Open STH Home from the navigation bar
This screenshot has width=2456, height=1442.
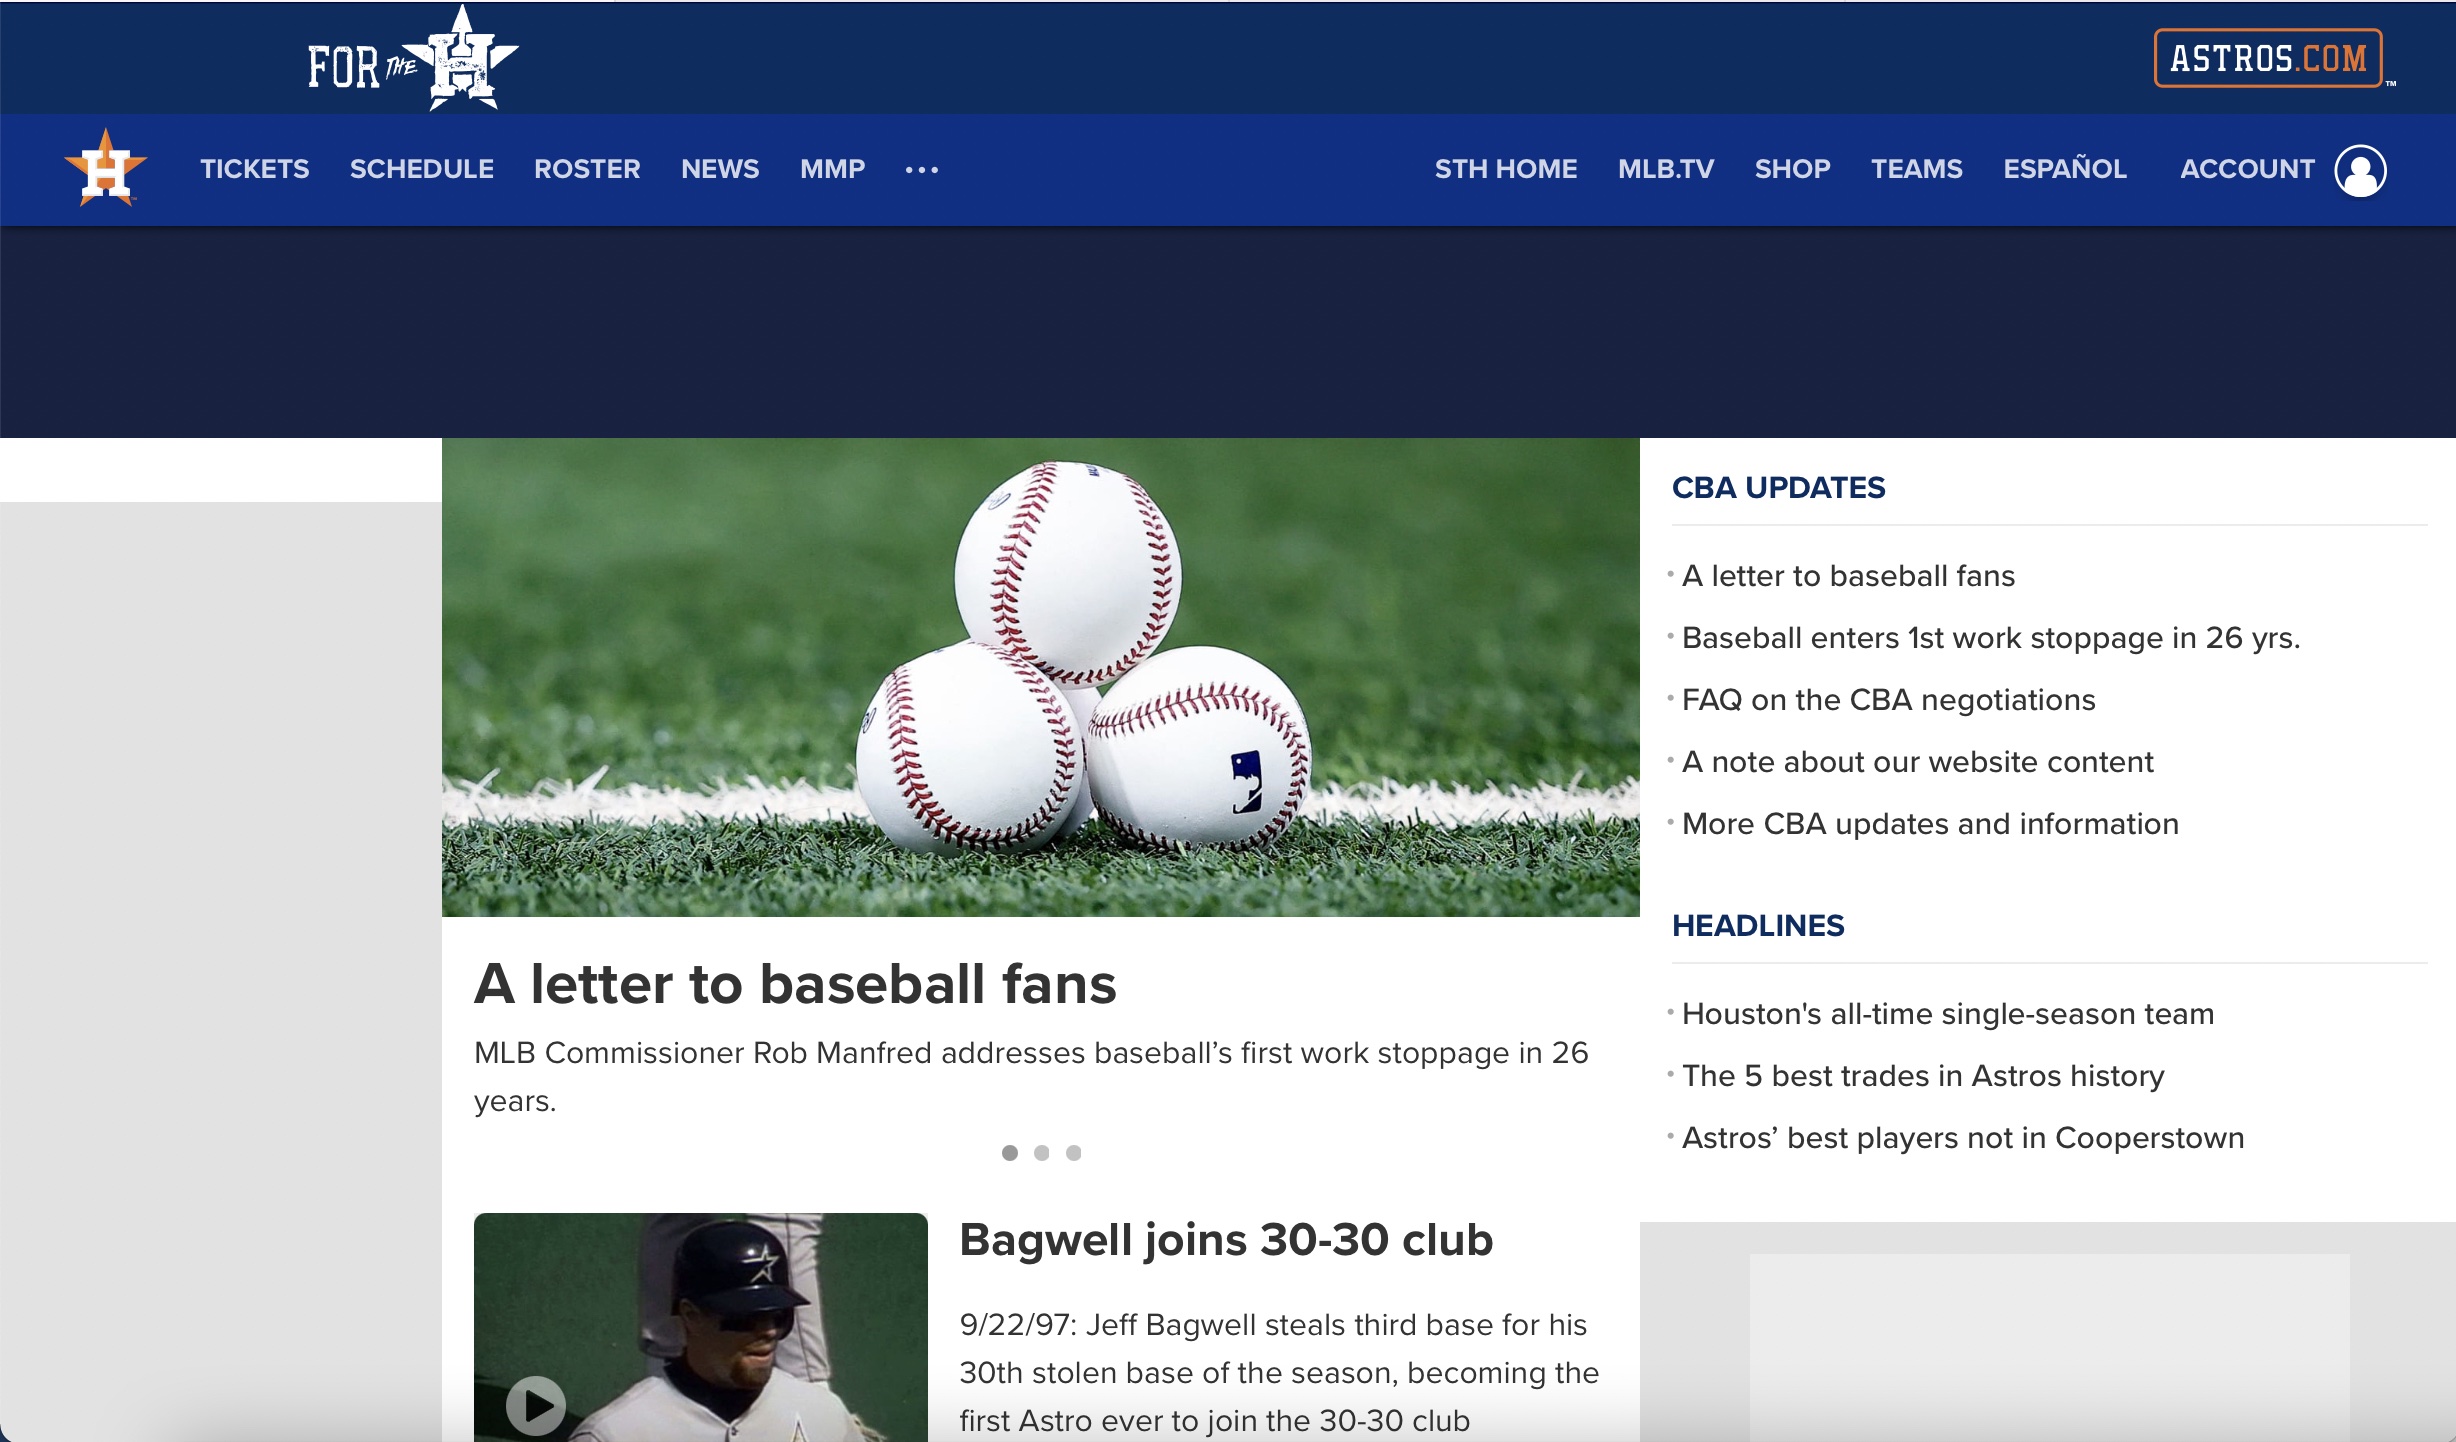click(x=1506, y=169)
